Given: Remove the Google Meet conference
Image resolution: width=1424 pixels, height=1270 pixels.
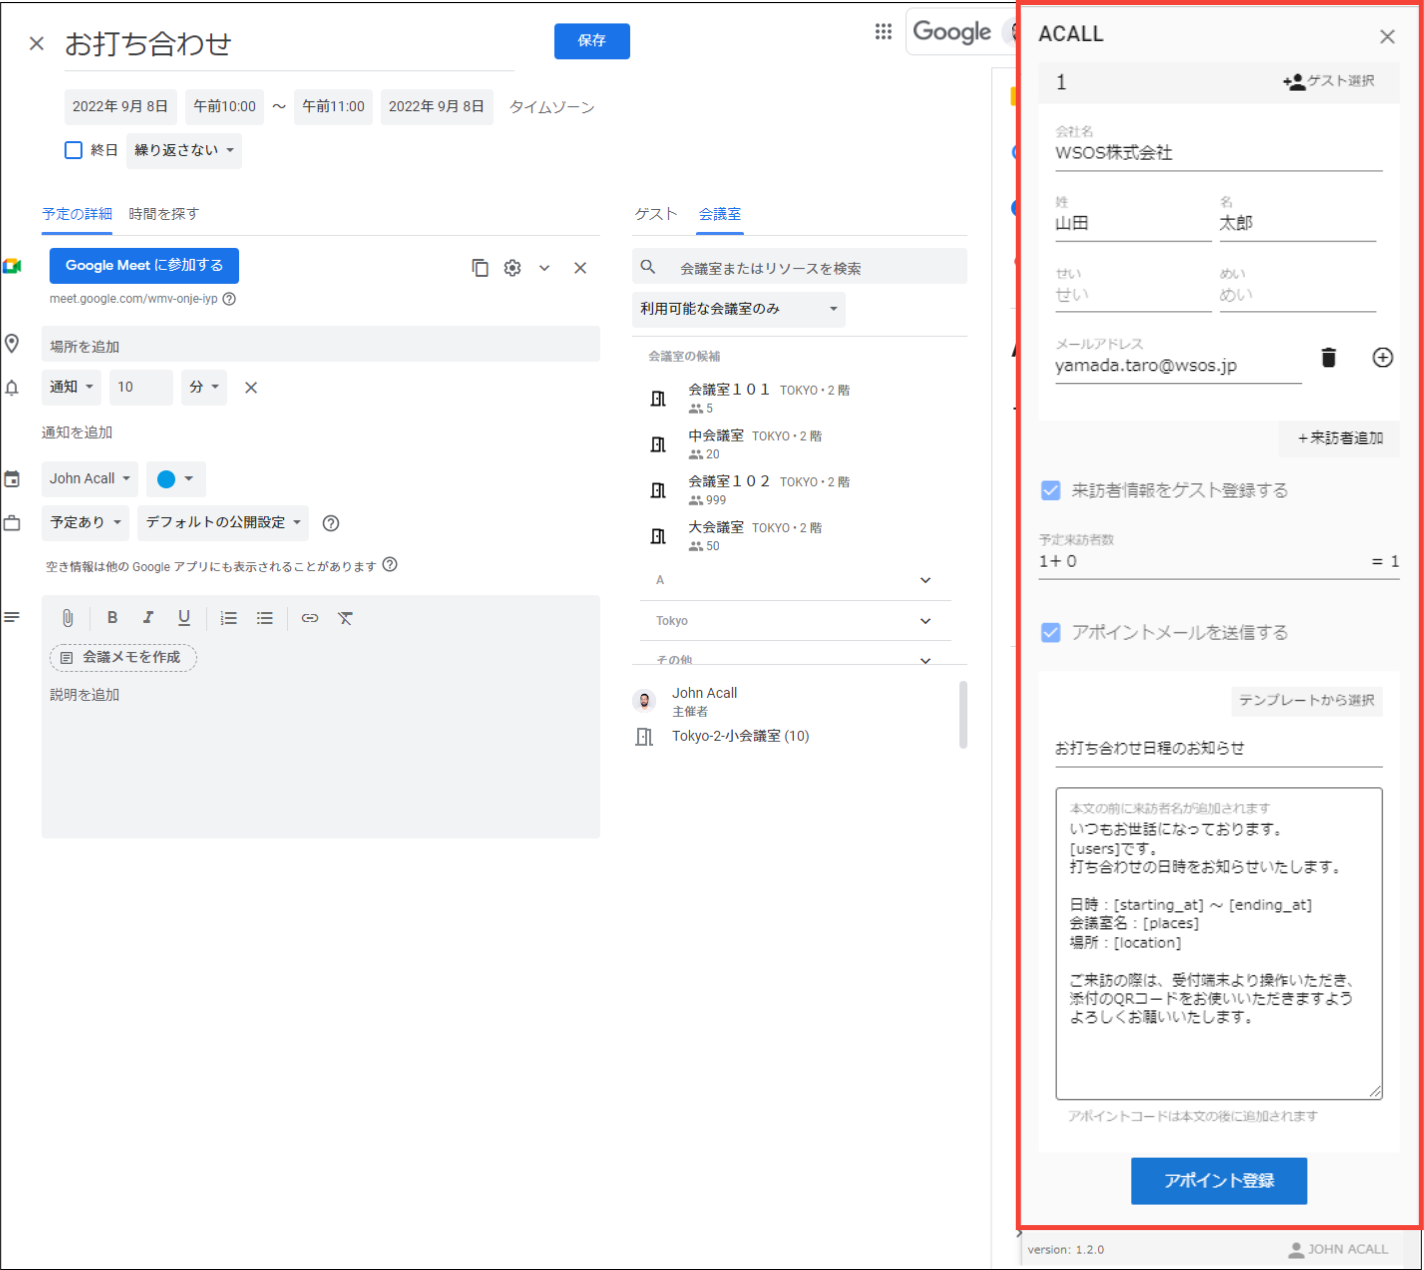Looking at the screenshot, I should tap(580, 268).
